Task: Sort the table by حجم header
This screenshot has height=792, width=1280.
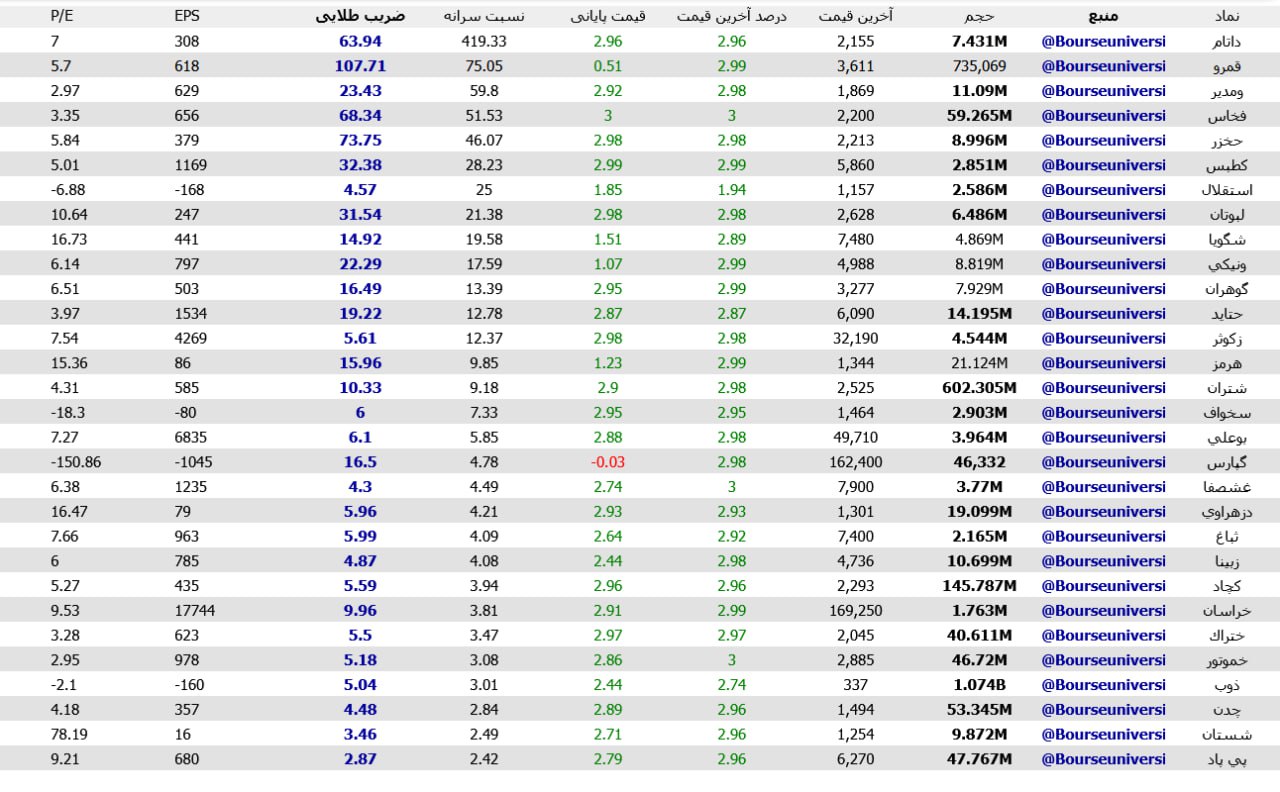Action: tap(979, 16)
